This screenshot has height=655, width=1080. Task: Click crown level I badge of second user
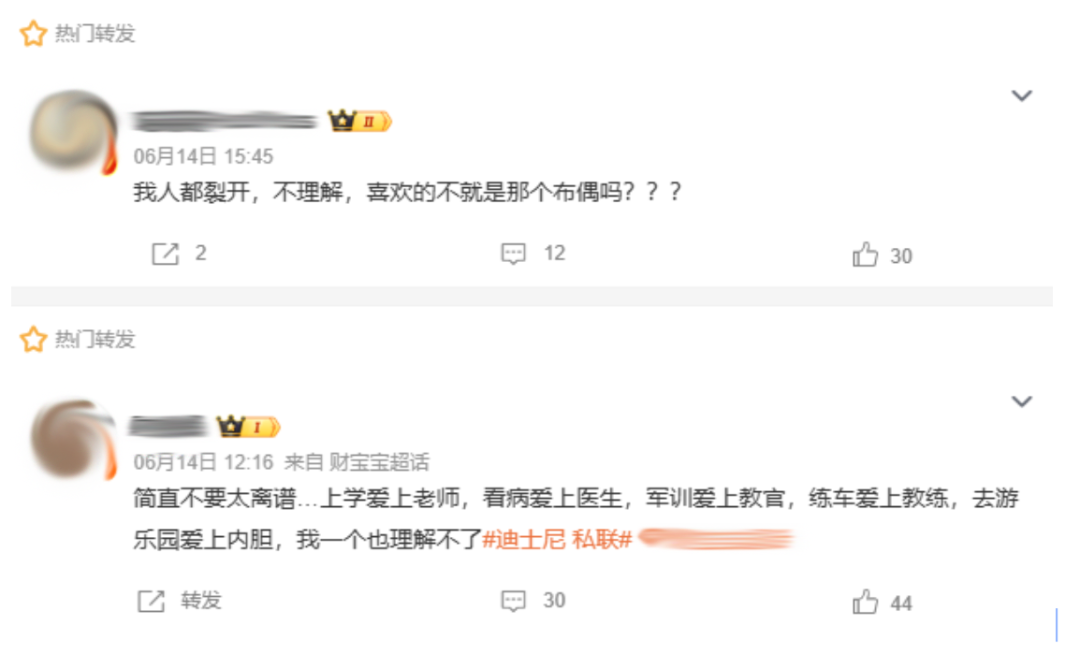pyautogui.click(x=249, y=426)
